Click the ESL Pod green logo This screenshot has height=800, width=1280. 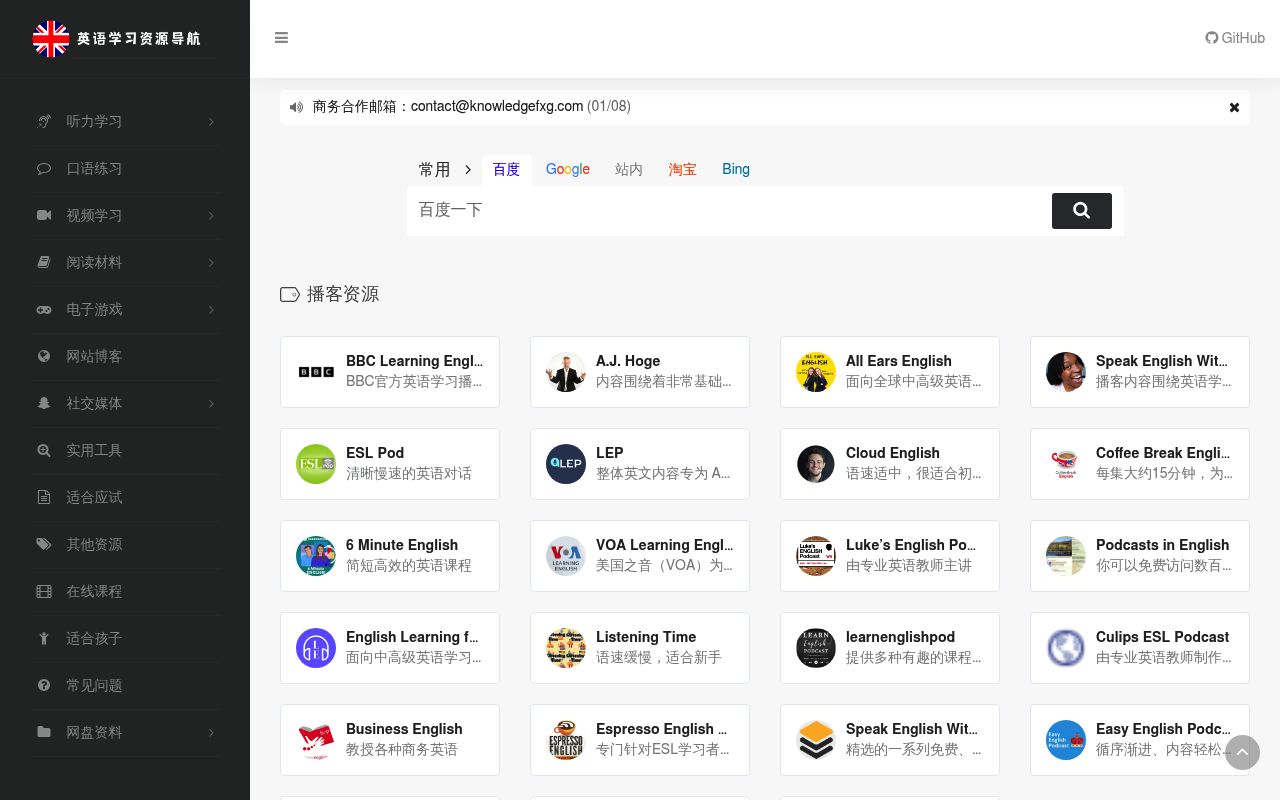(316, 464)
